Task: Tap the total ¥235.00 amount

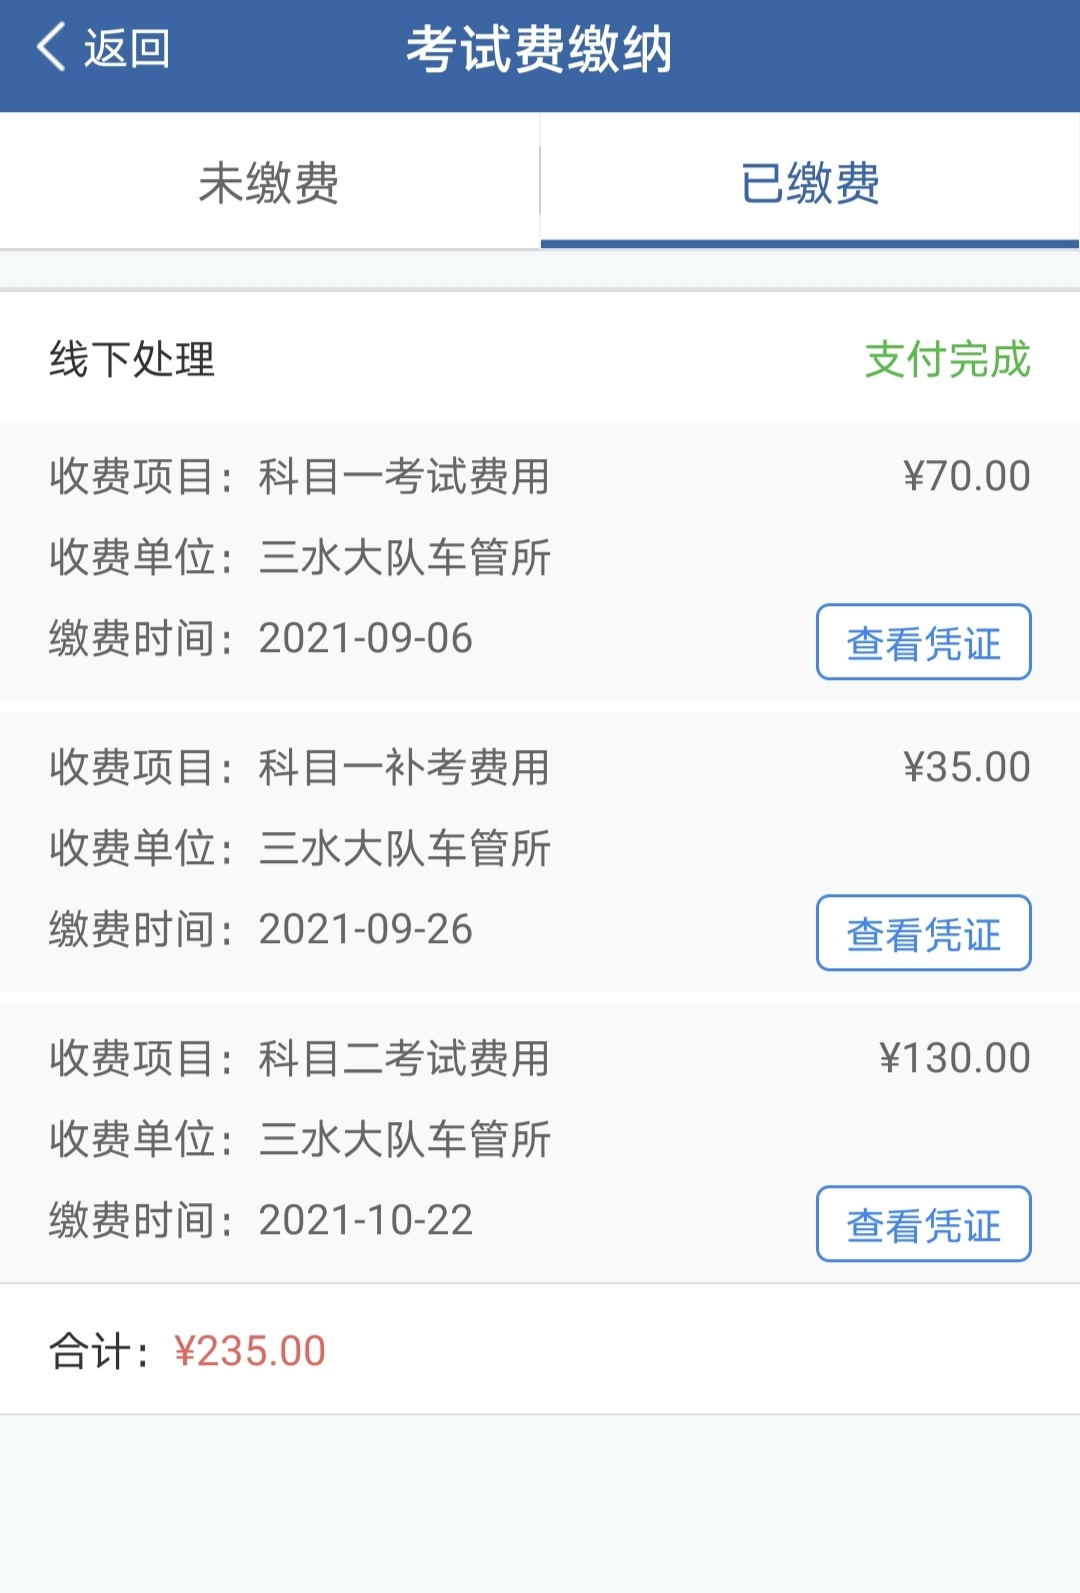Action: [x=250, y=1351]
